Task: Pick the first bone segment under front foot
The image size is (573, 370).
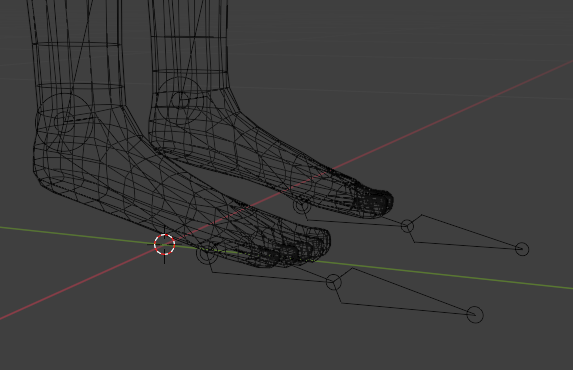Action: click(270, 272)
